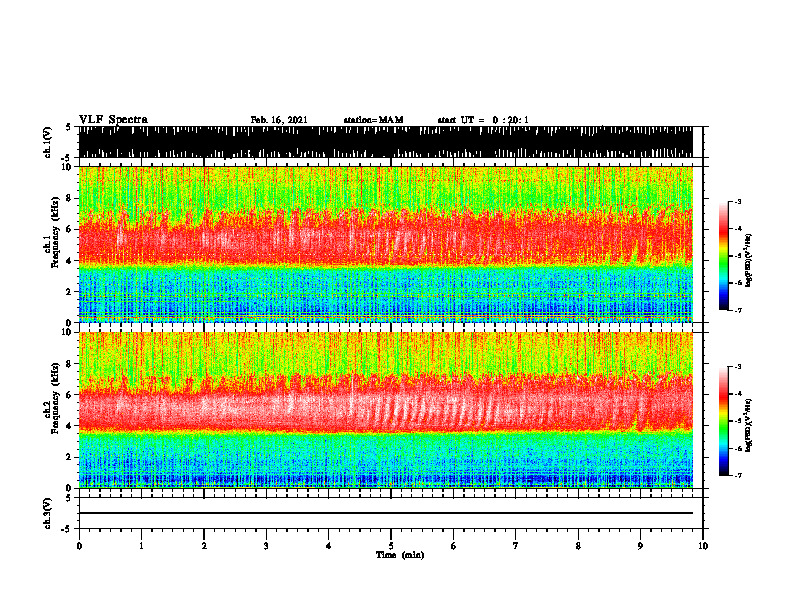Click the 8 kHz tick label on ch.1 spectrogram
The height and width of the screenshot is (612, 792).
(69, 198)
